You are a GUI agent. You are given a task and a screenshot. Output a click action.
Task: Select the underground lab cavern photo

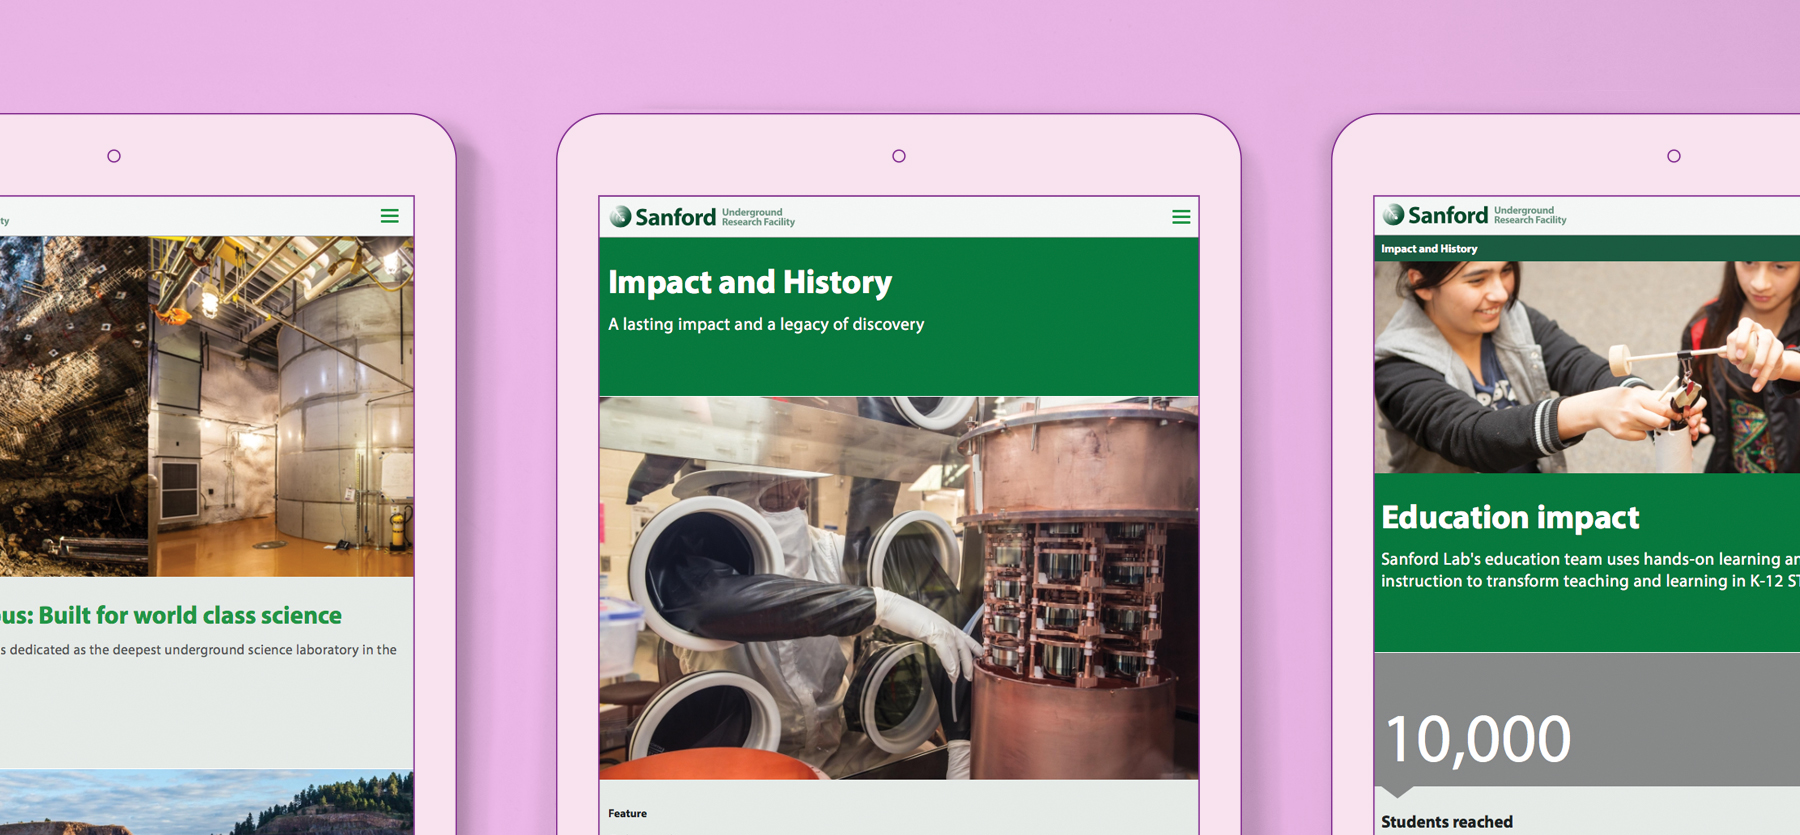[x=206, y=406]
